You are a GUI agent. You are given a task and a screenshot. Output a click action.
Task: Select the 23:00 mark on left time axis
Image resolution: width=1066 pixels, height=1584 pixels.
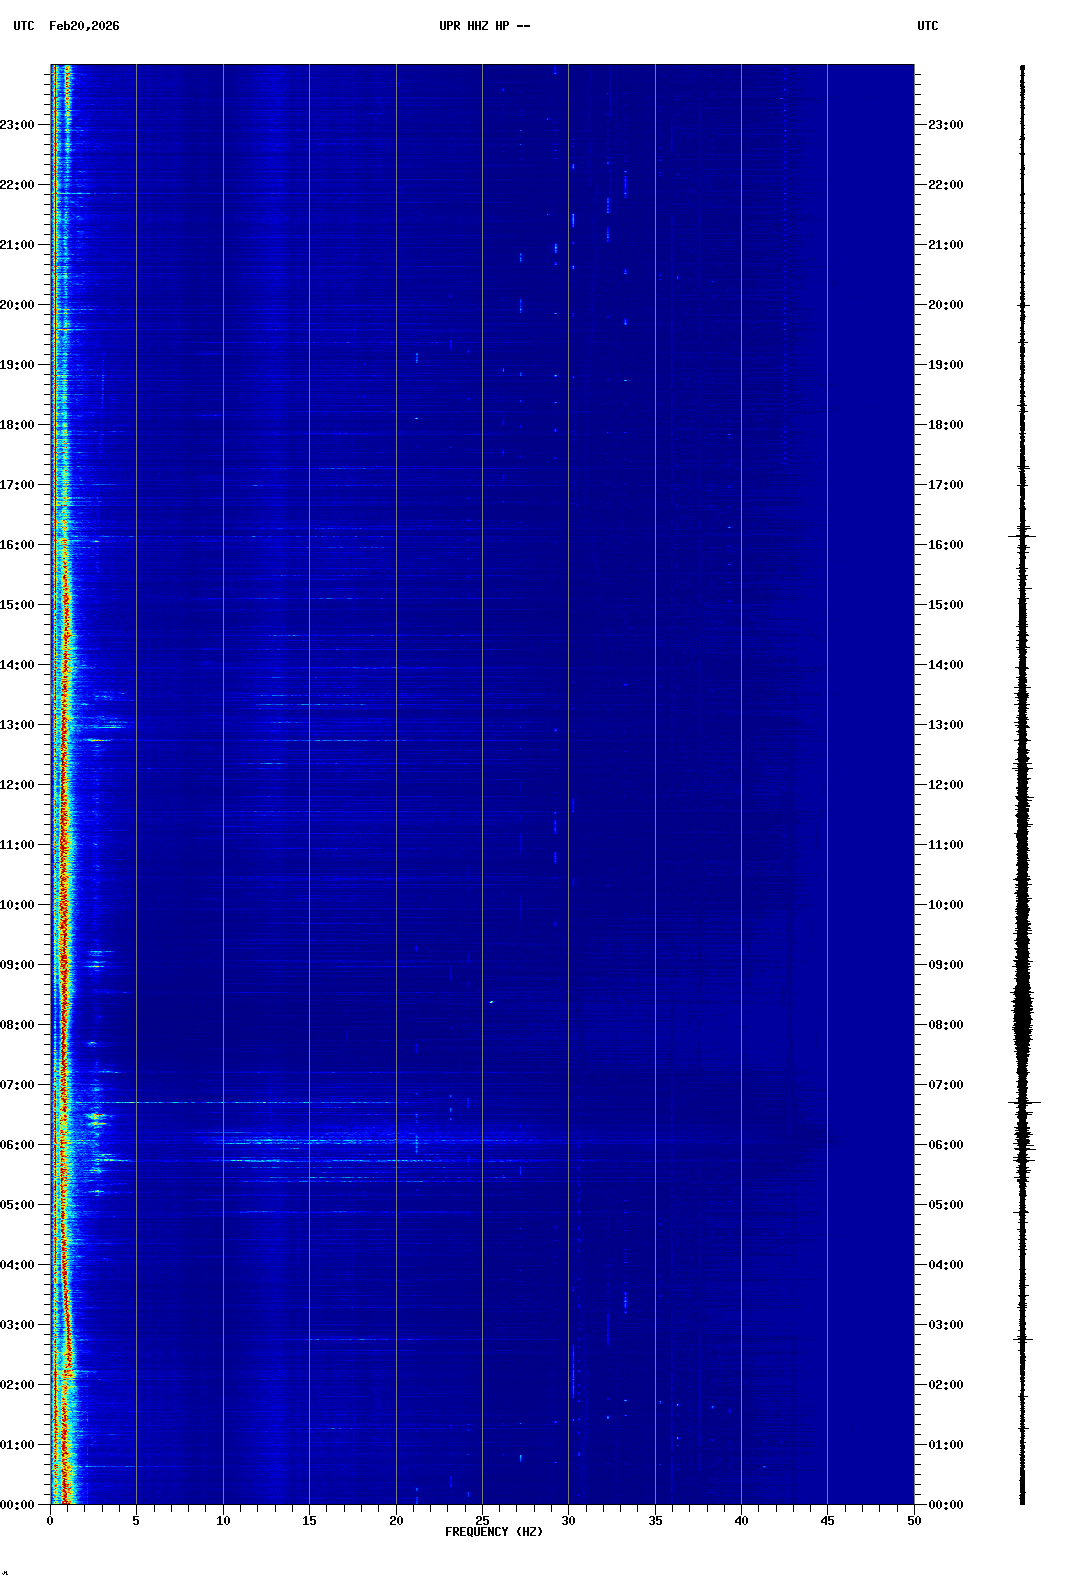tap(19, 125)
